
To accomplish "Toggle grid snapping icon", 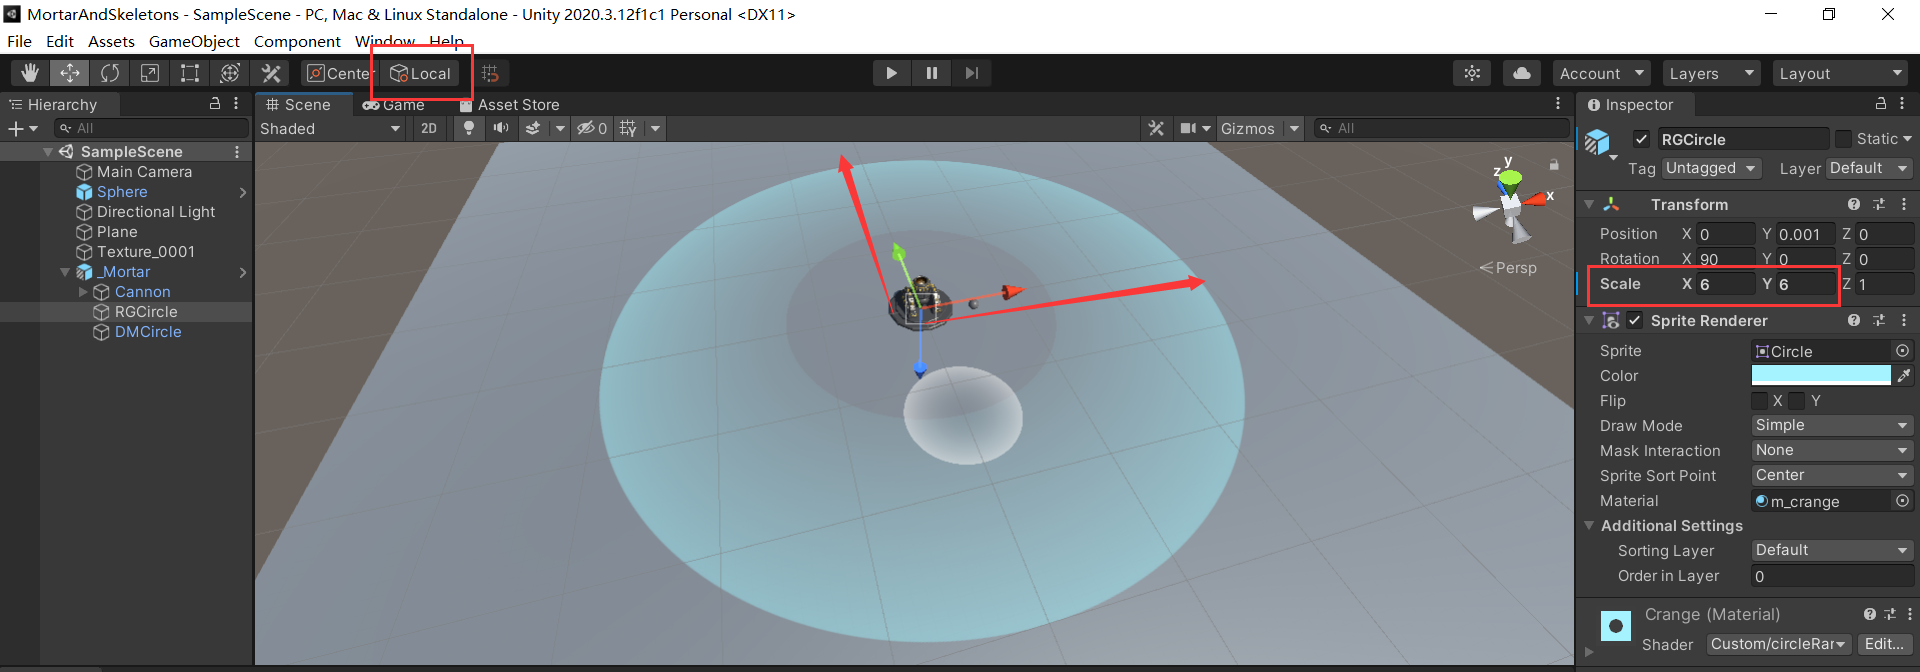I will 490,73.
